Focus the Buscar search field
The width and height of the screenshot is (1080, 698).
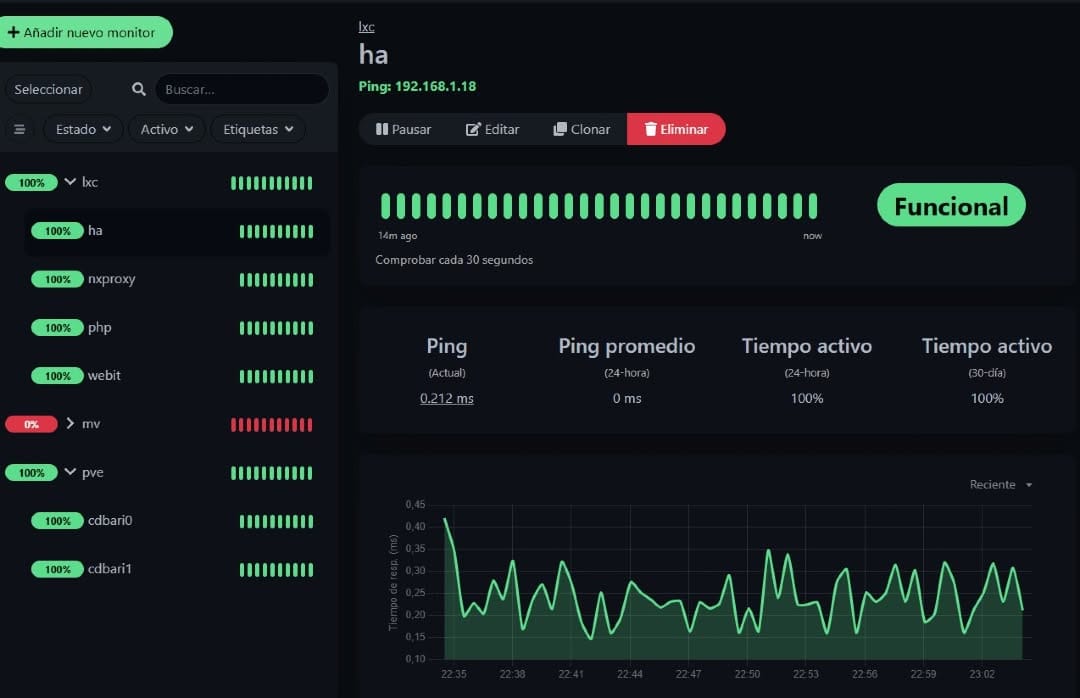click(x=242, y=90)
